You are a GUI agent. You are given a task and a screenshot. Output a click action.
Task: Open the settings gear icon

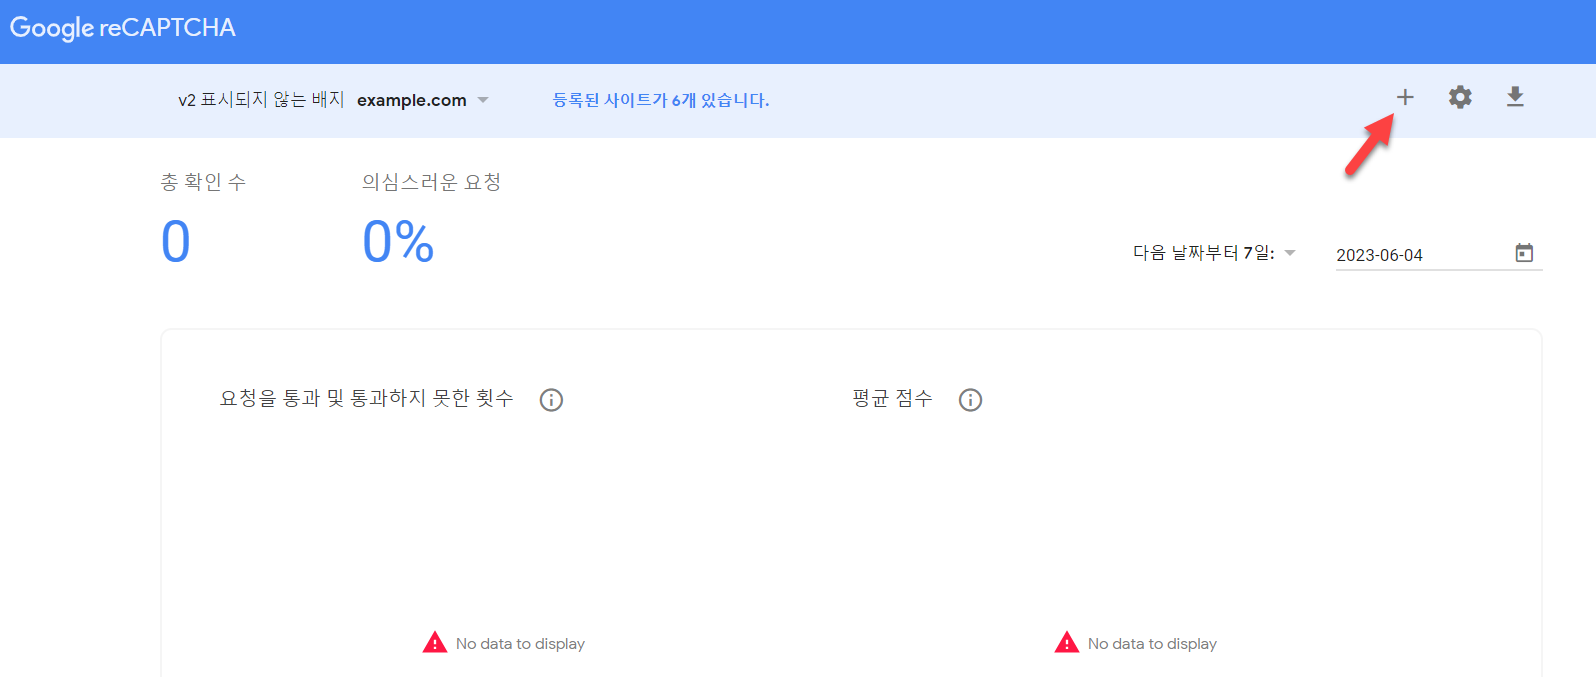click(1460, 97)
